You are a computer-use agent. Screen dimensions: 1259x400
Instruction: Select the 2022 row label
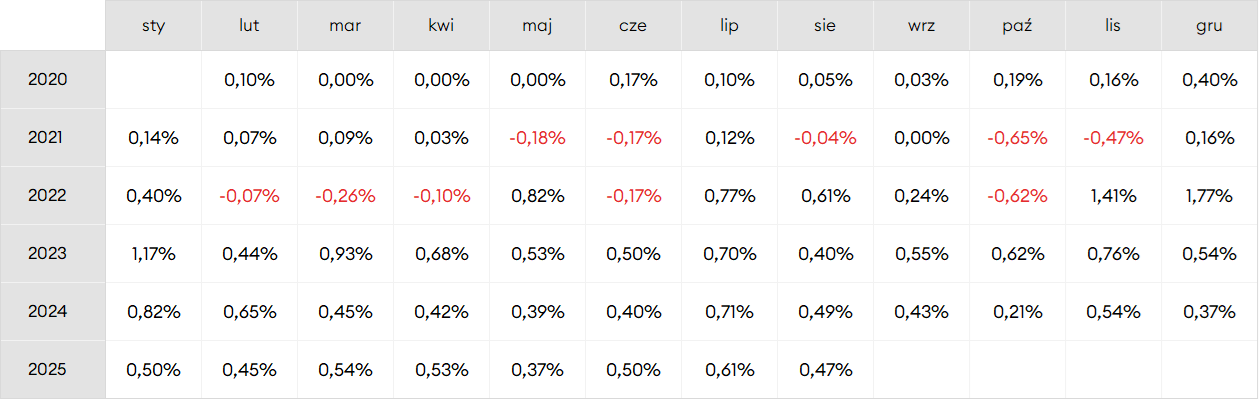[47, 195]
